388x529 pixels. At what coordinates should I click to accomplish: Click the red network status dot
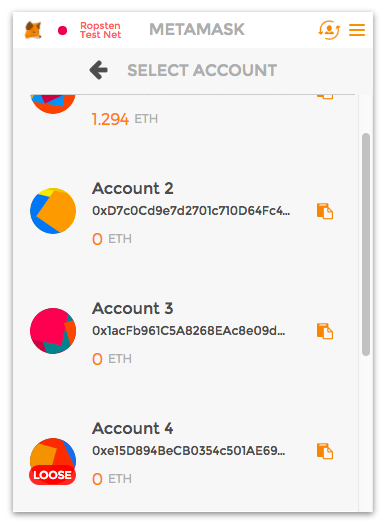pyautogui.click(x=62, y=30)
